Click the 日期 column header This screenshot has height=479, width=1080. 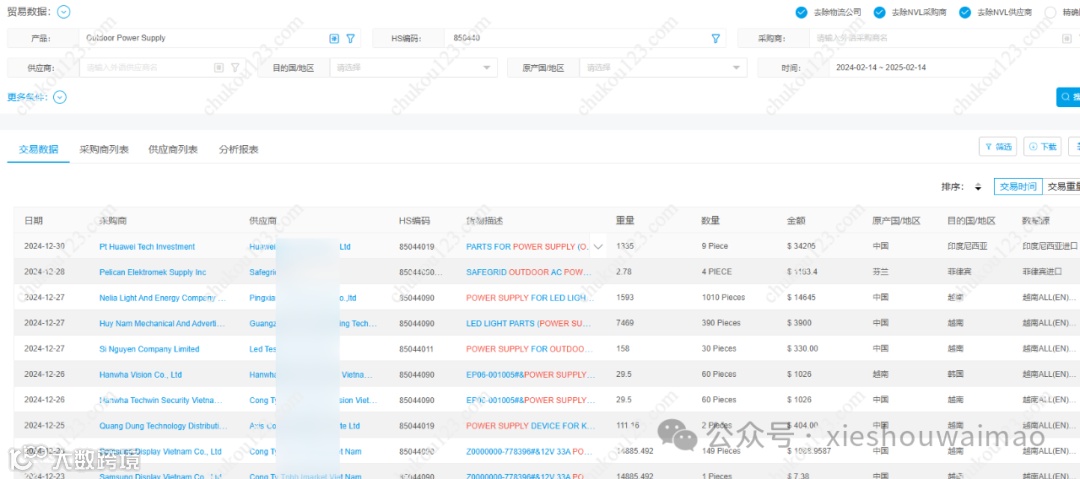(x=33, y=221)
